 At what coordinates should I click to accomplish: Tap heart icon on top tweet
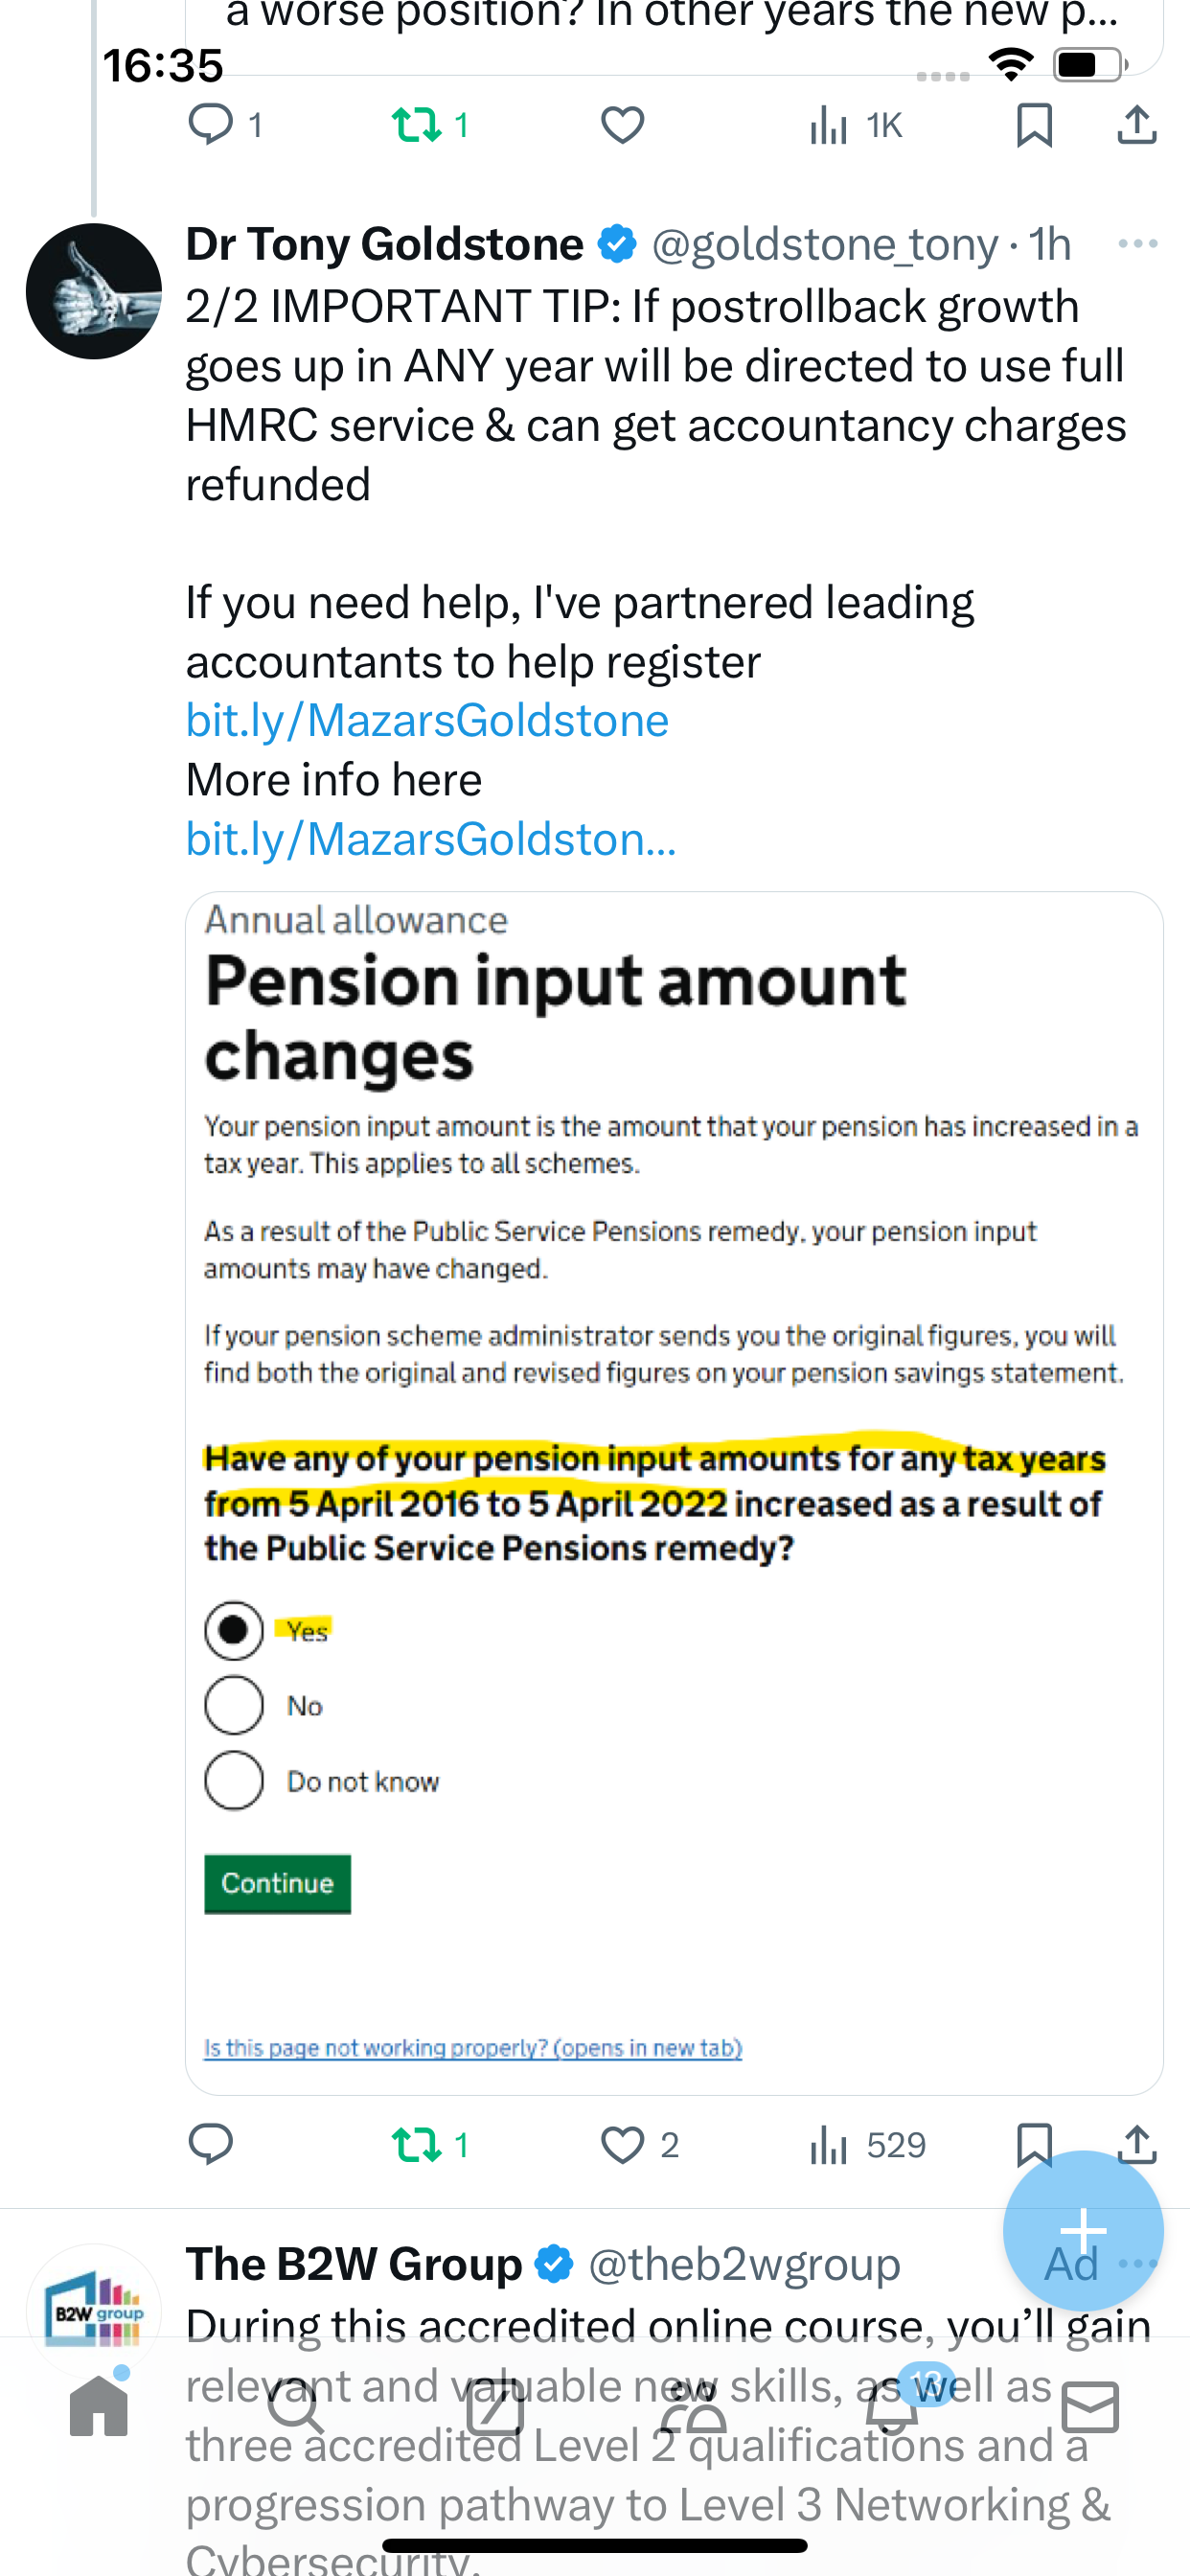click(x=622, y=126)
